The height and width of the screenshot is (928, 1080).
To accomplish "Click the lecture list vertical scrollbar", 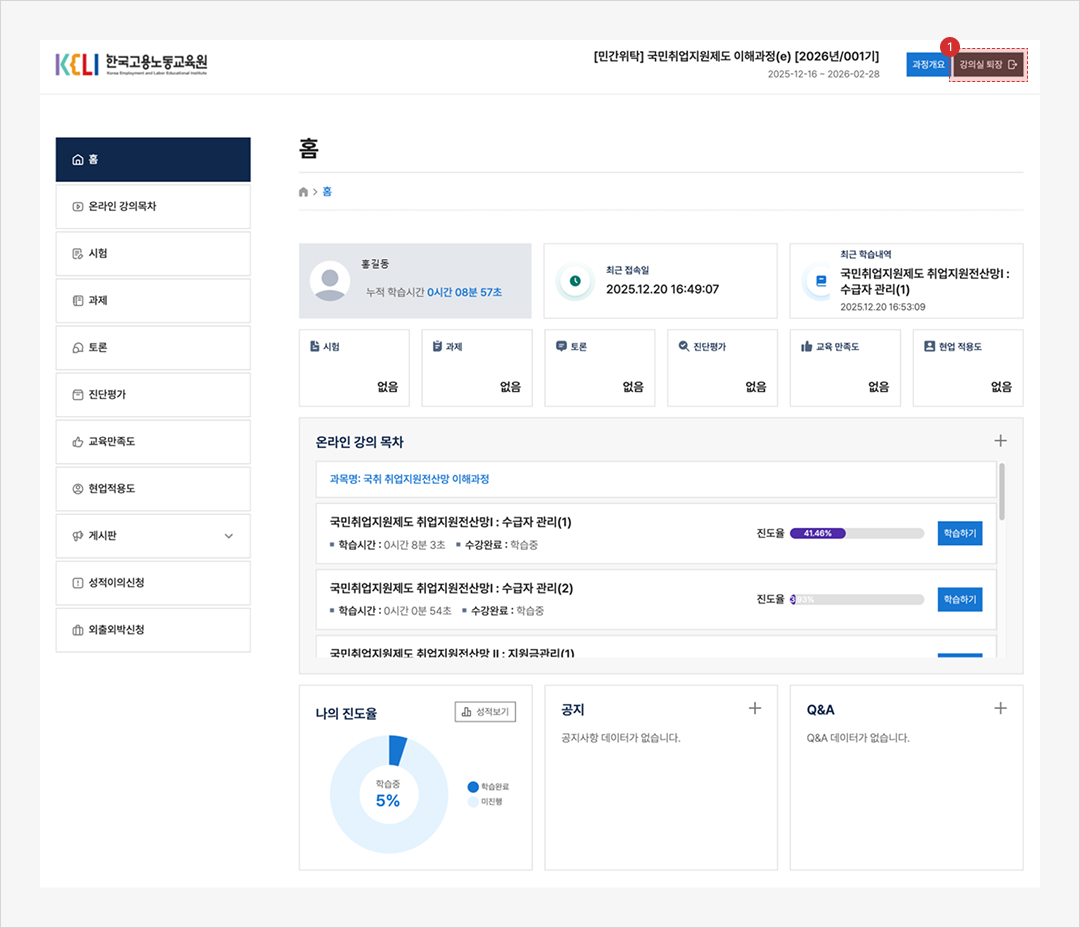I will point(1002,490).
